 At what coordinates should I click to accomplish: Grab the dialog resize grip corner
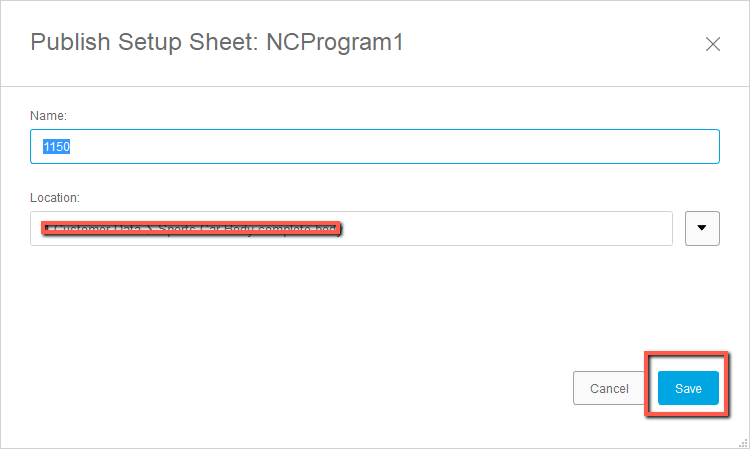pyautogui.click(x=741, y=441)
